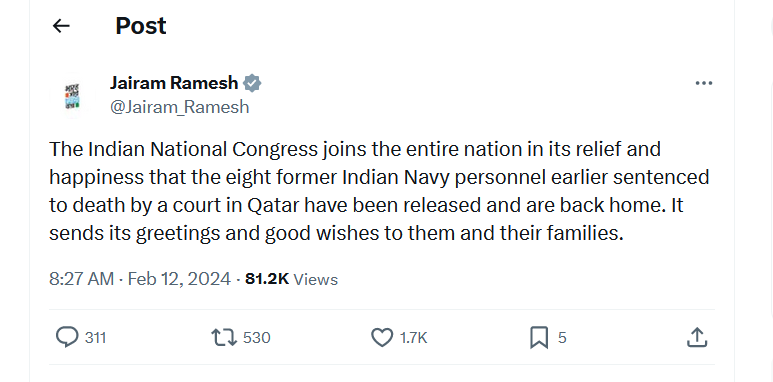The width and height of the screenshot is (773, 382).
Task: Click the word Views beside 81.2K
Action: [x=316, y=279]
